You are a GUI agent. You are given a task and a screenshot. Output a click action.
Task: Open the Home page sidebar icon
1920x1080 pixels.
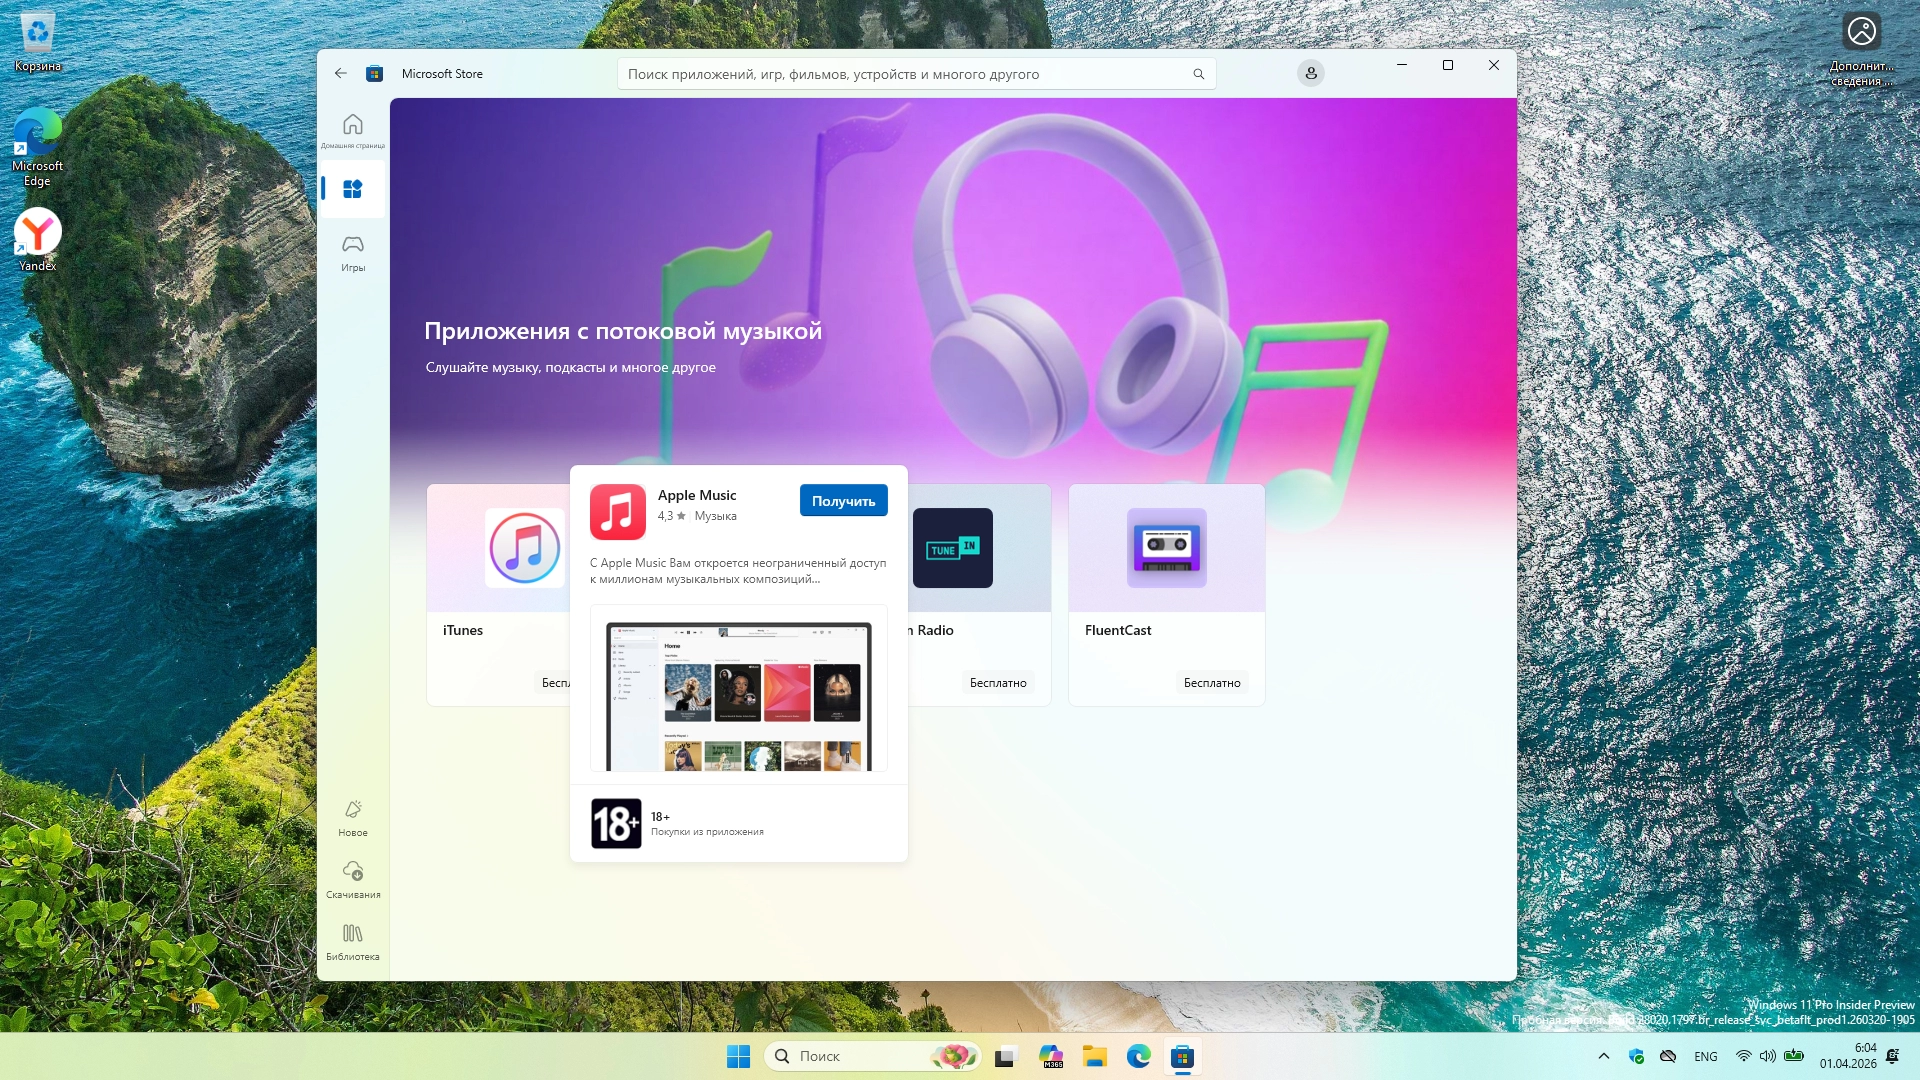[x=352, y=126]
